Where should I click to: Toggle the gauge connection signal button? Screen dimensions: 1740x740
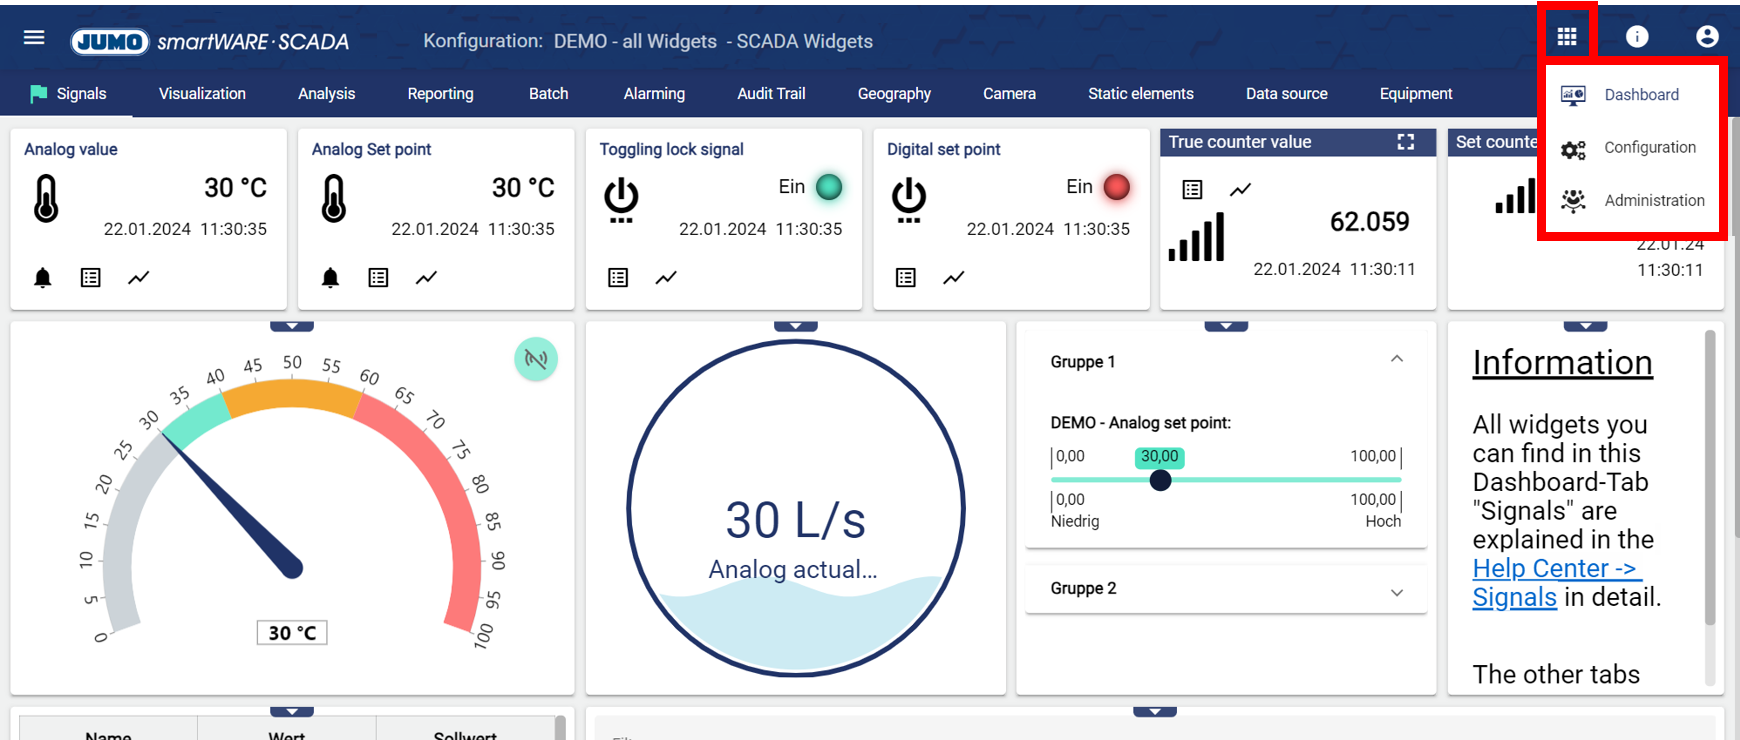coord(536,359)
